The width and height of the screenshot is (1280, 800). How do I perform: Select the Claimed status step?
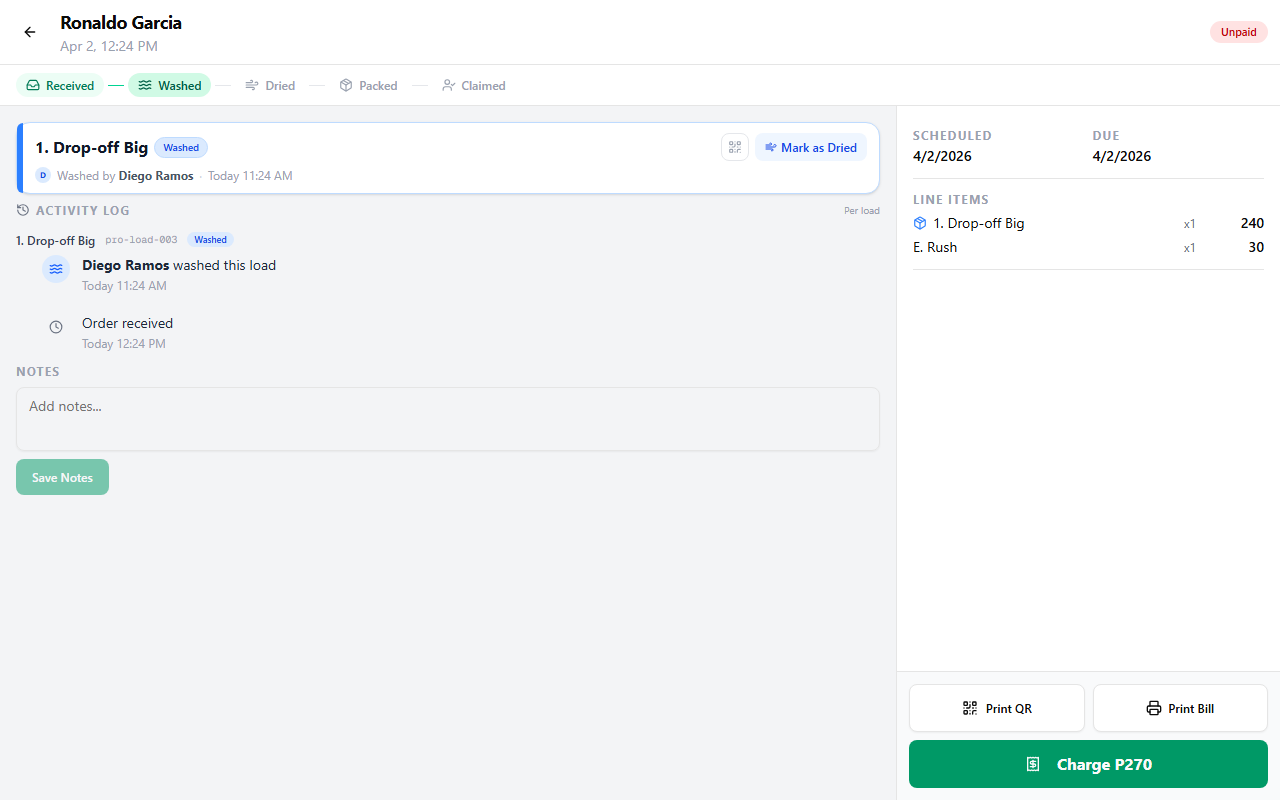473,86
